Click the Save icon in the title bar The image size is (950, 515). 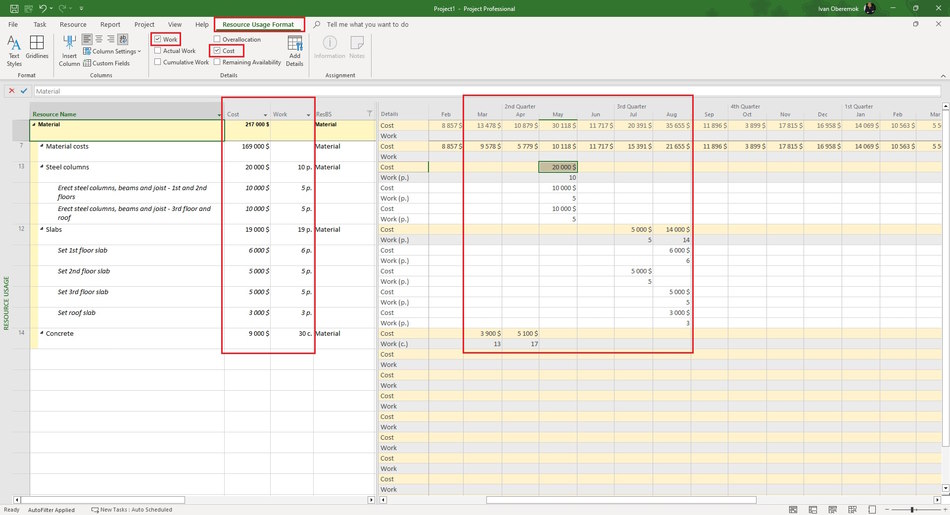coord(14,8)
